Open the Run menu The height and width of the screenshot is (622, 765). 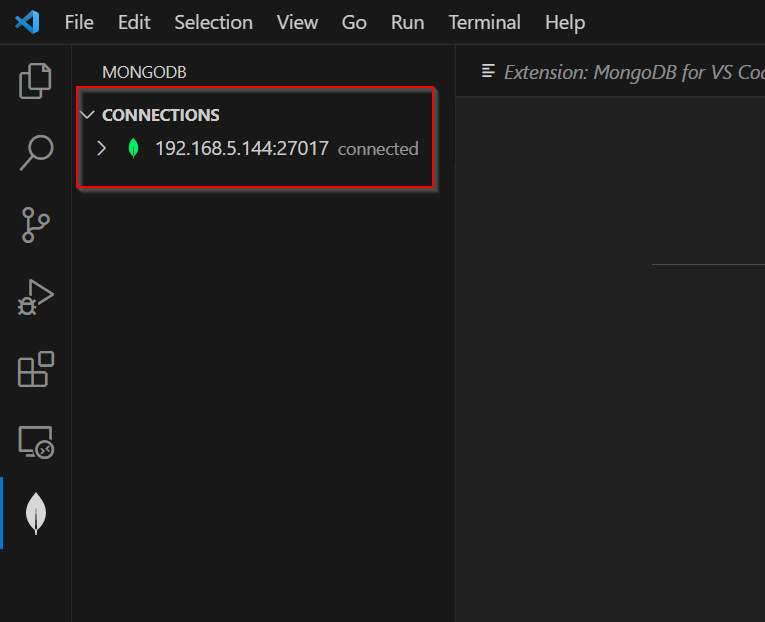coord(407,22)
